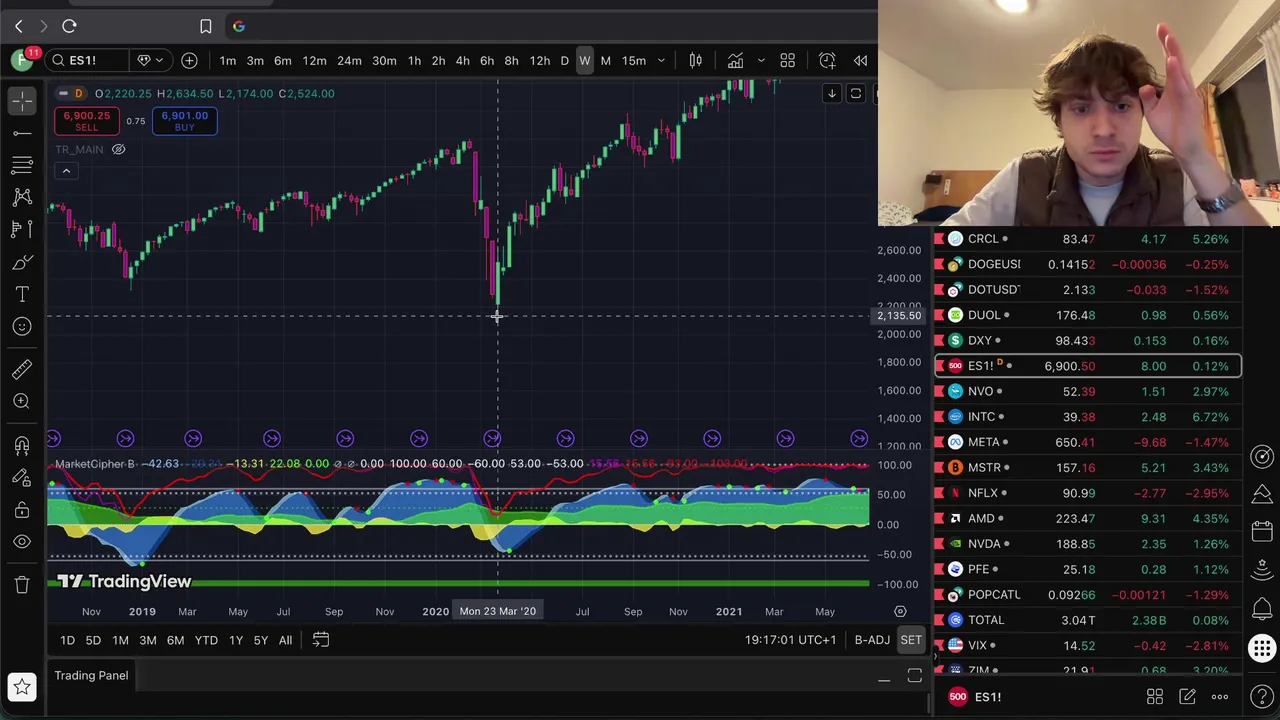Viewport: 1280px width, 720px height.
Task: Click the add symbol plus icon
Action: [189, 60]
